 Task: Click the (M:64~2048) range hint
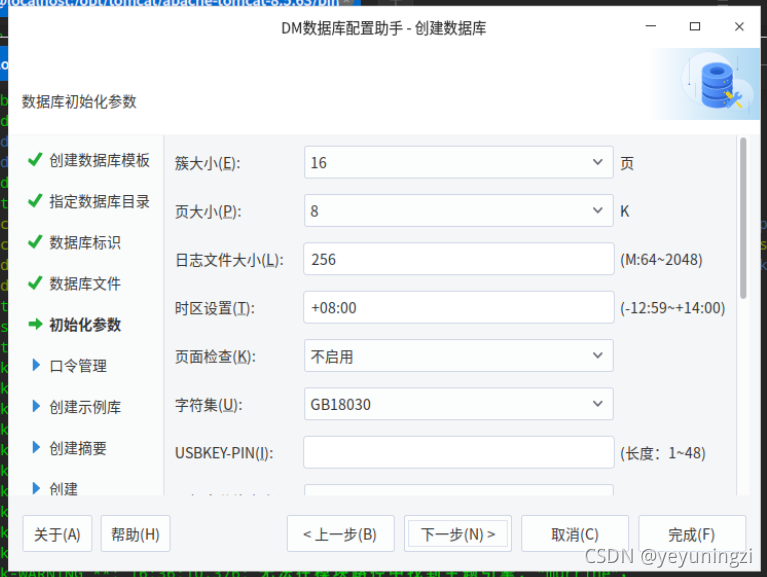click(x=661, y=259)
